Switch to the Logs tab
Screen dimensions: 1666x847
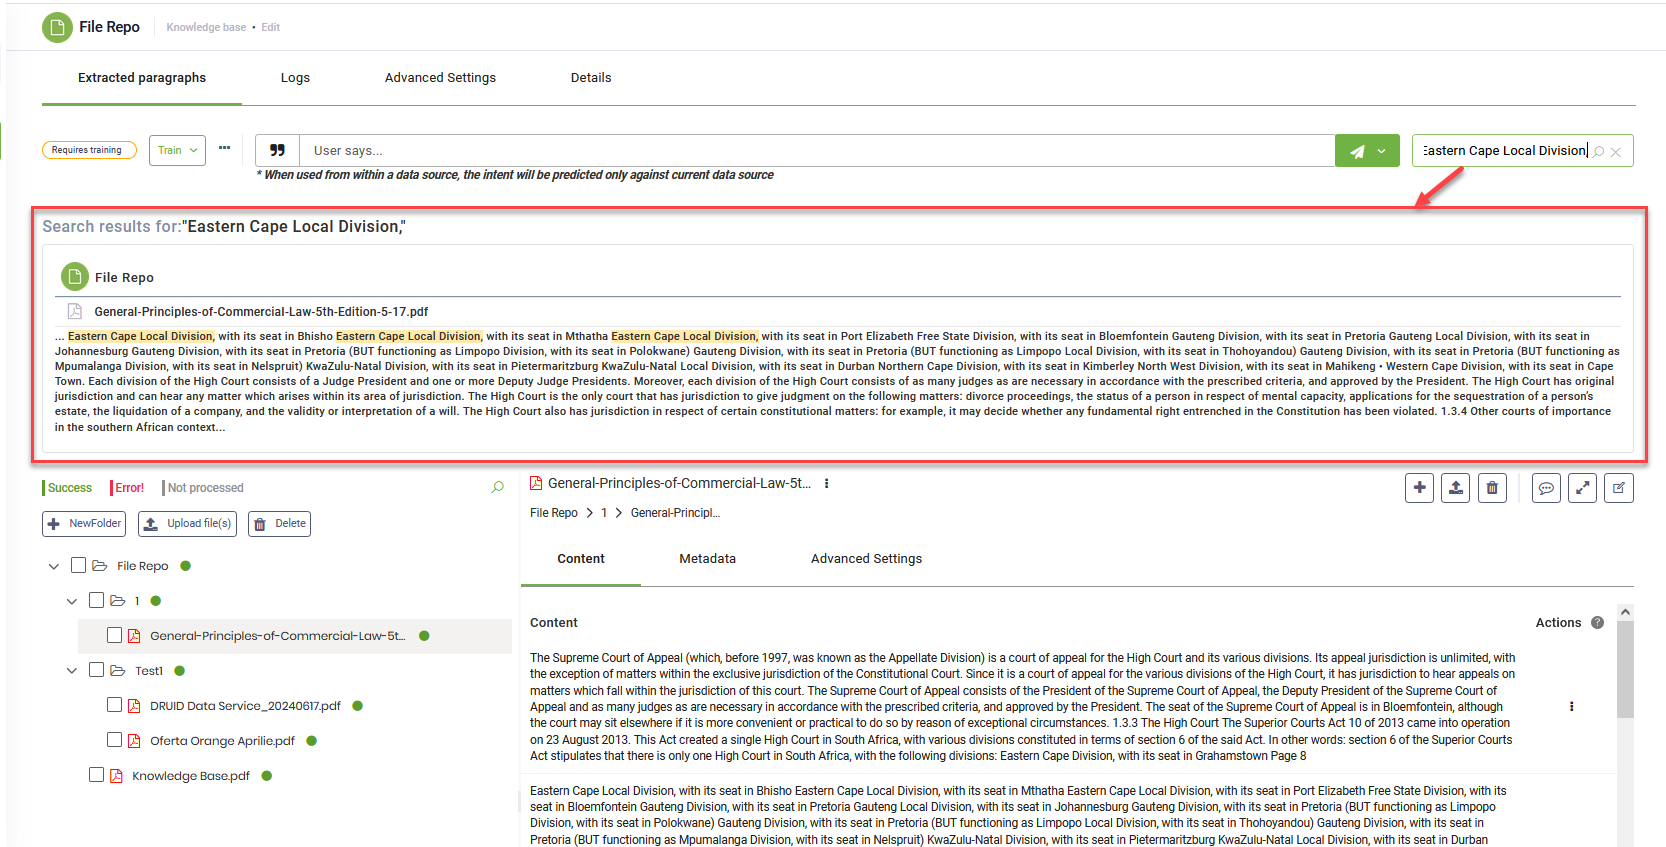(x=295, y=78)
